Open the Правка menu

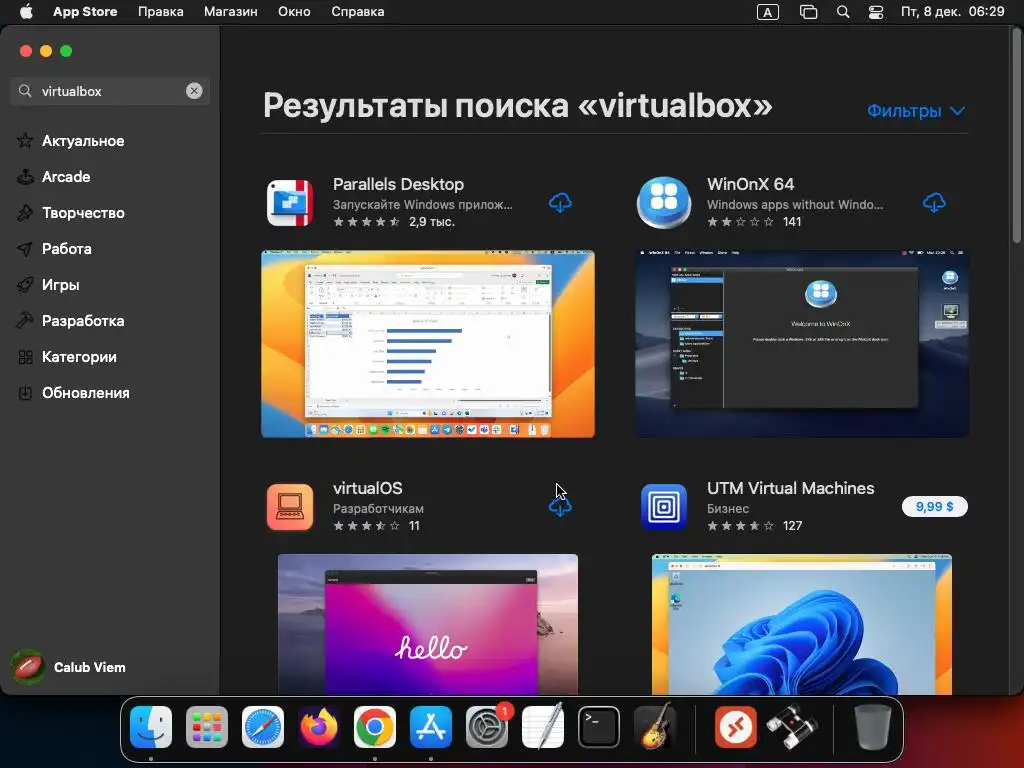(x=160, y=12)
